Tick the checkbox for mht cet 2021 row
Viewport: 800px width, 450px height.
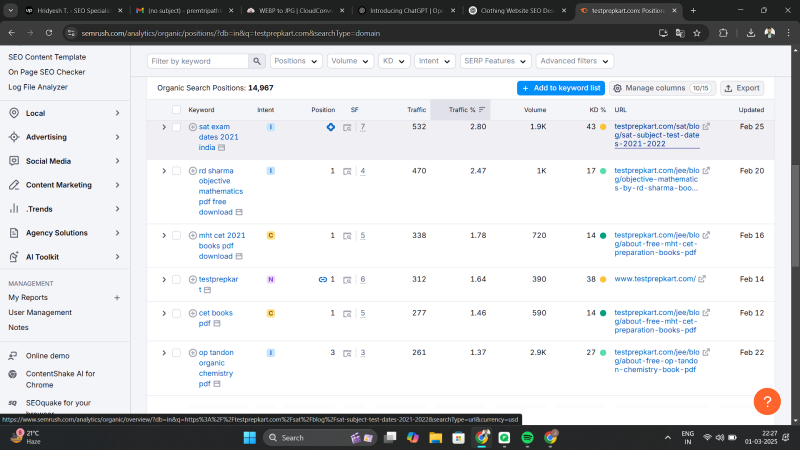177,235
